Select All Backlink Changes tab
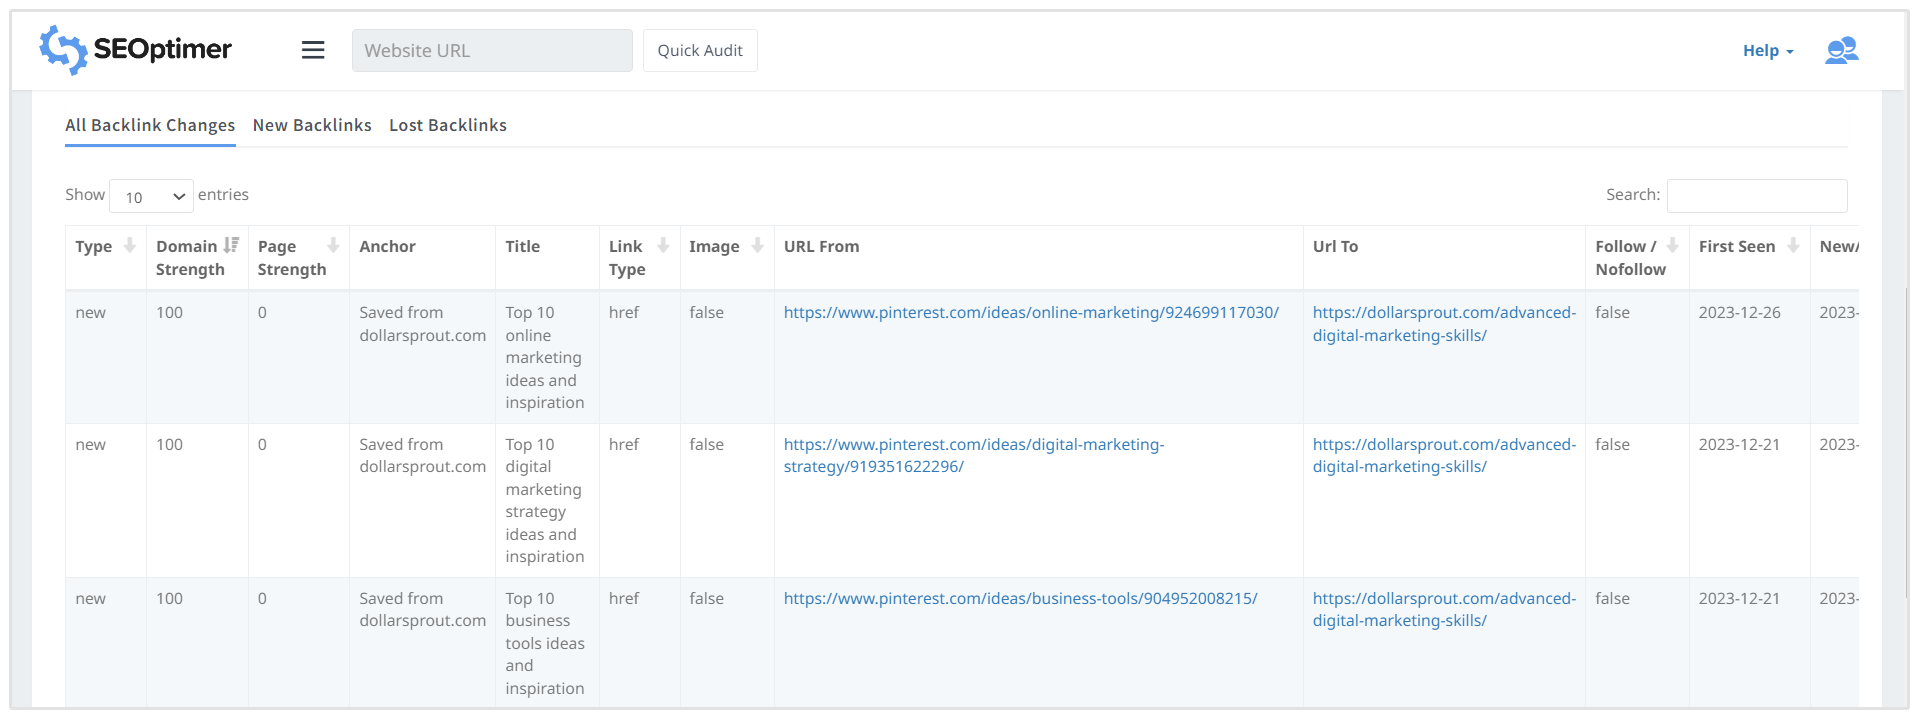 coord(150,125)
